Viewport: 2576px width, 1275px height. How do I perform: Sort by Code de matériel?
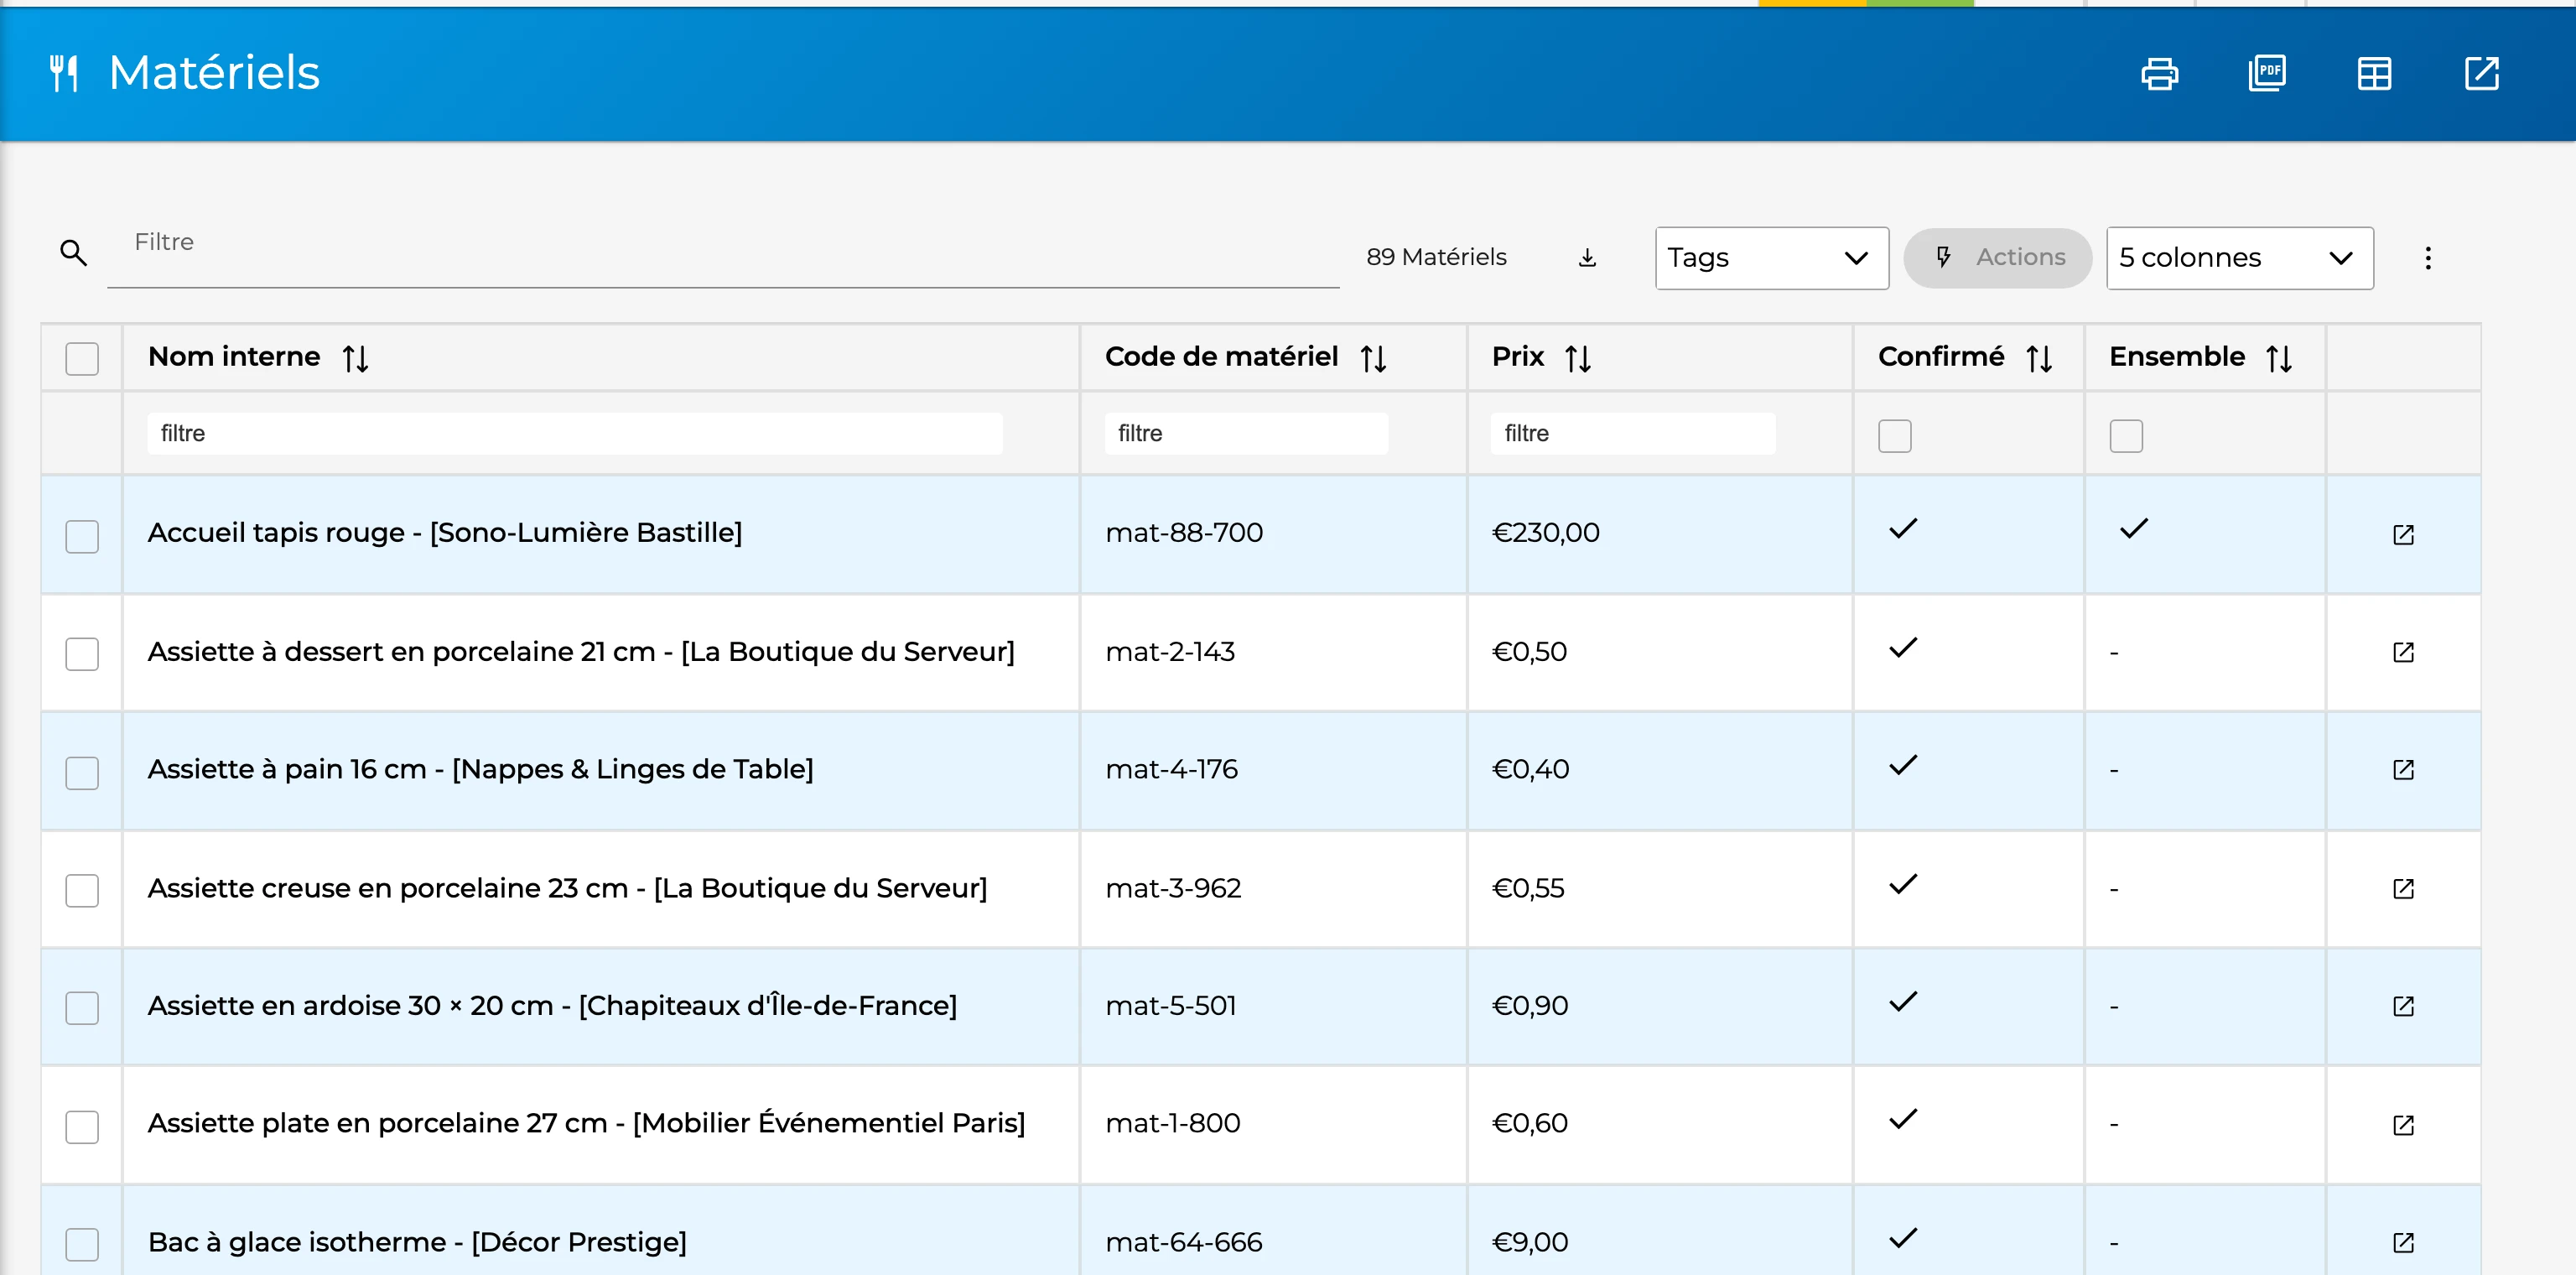pos(1373,358)
